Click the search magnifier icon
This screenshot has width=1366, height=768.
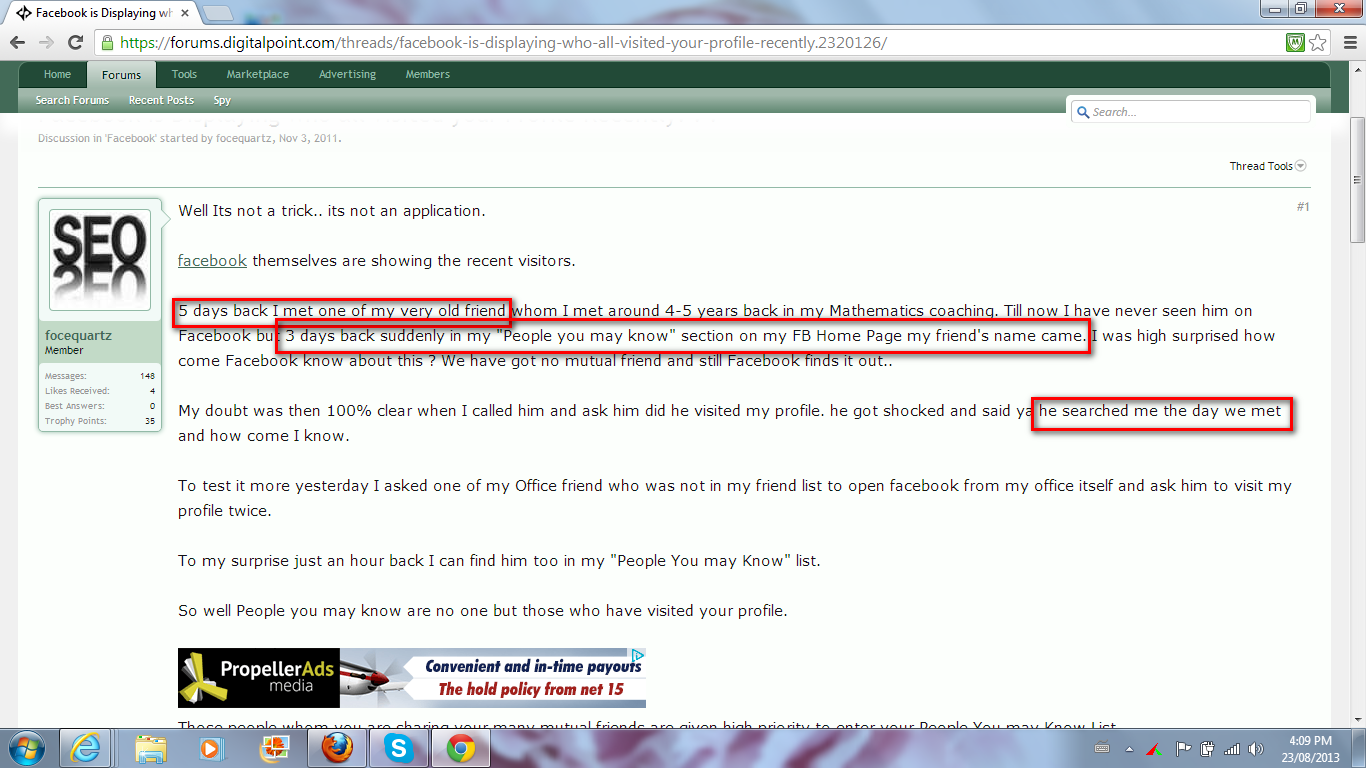tap(1082, 112)
